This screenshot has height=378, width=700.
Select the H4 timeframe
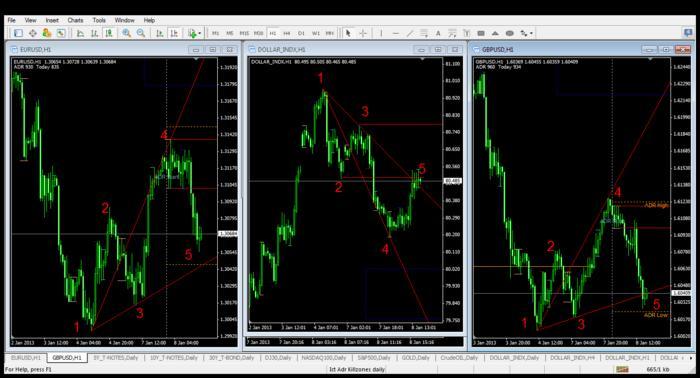pyautogui.click(x=287, y=33)
